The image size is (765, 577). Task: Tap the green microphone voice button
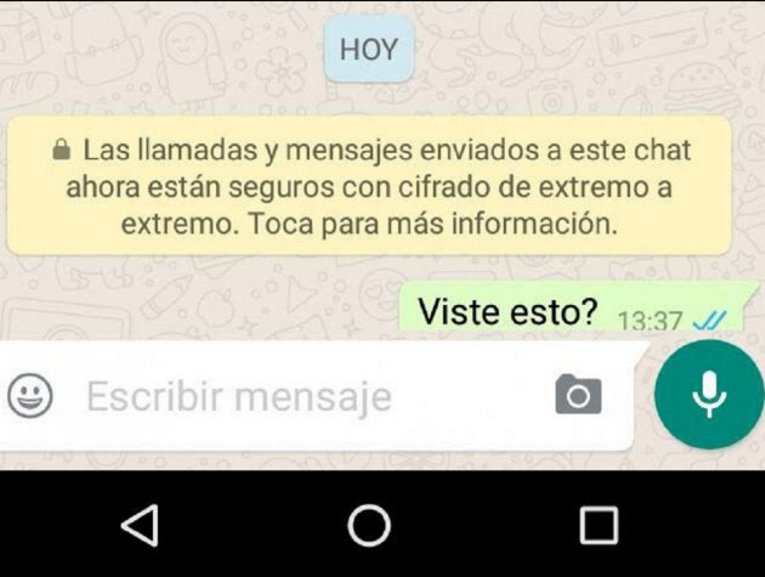[x=708, y=394]
